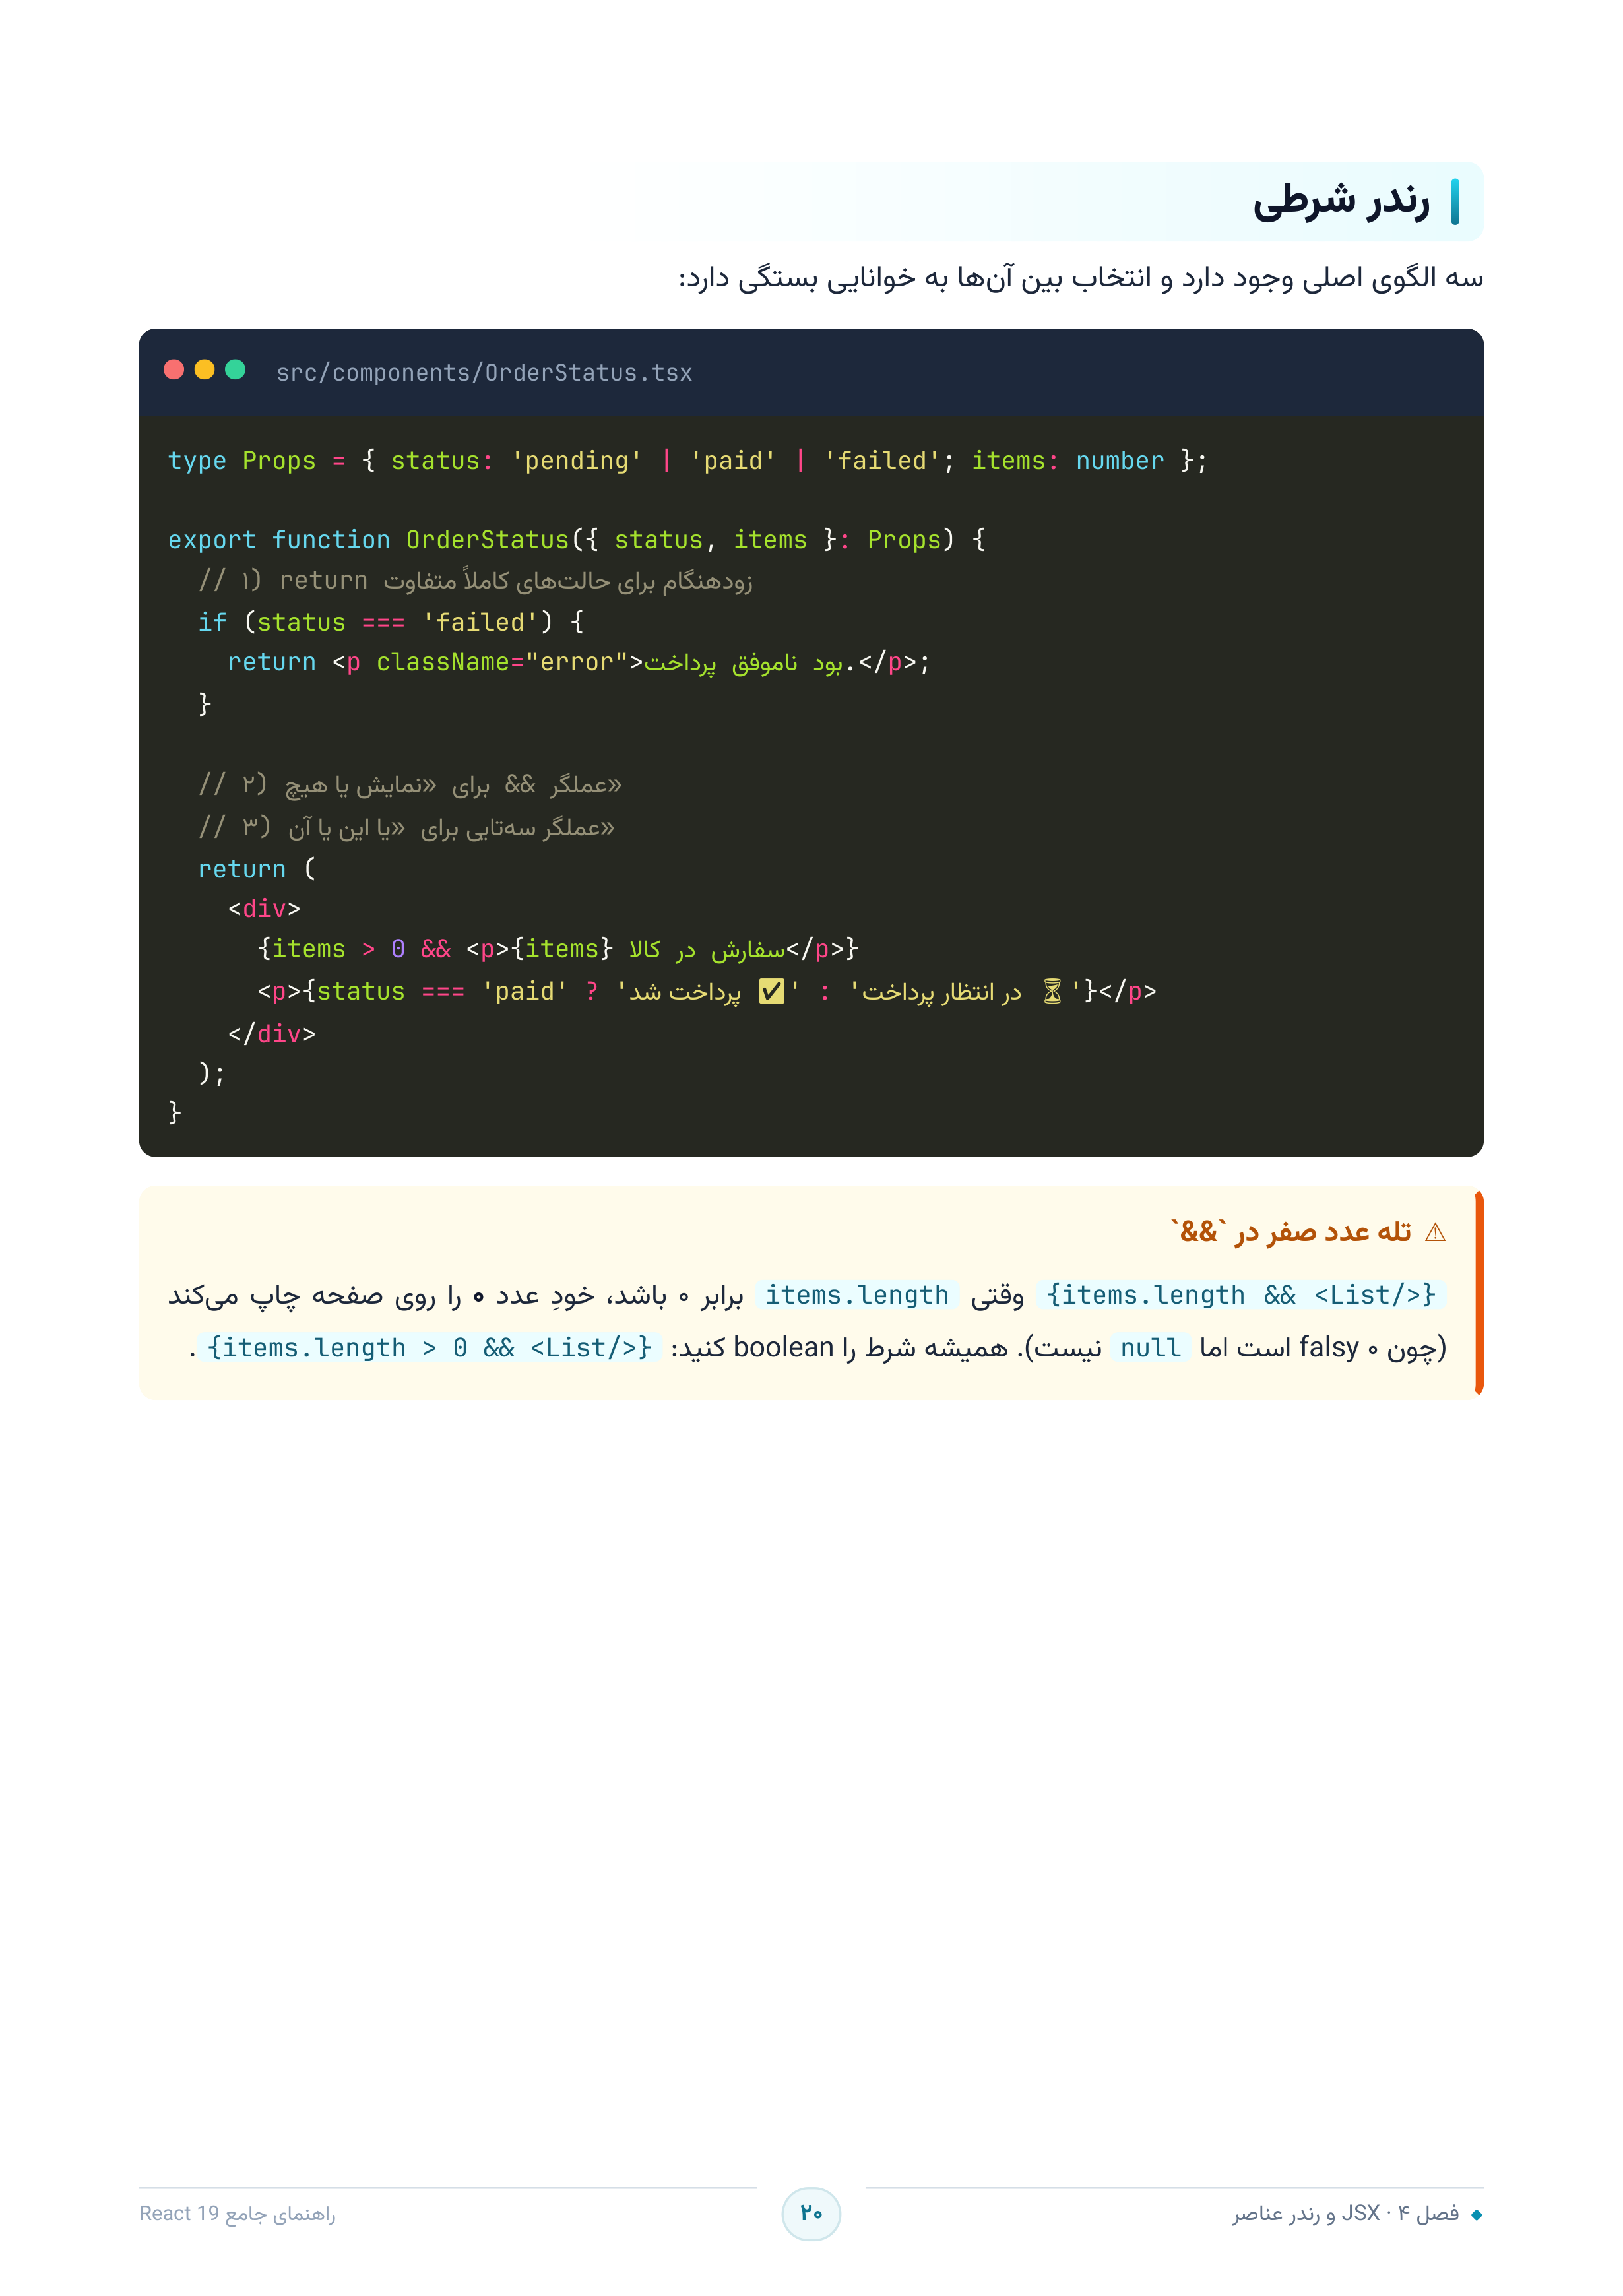The width and height of the screenshot is (1623, 2296).
Task: Click the {items.length && <List/>} code snippet
Action: click(x=1241, y=1295)
